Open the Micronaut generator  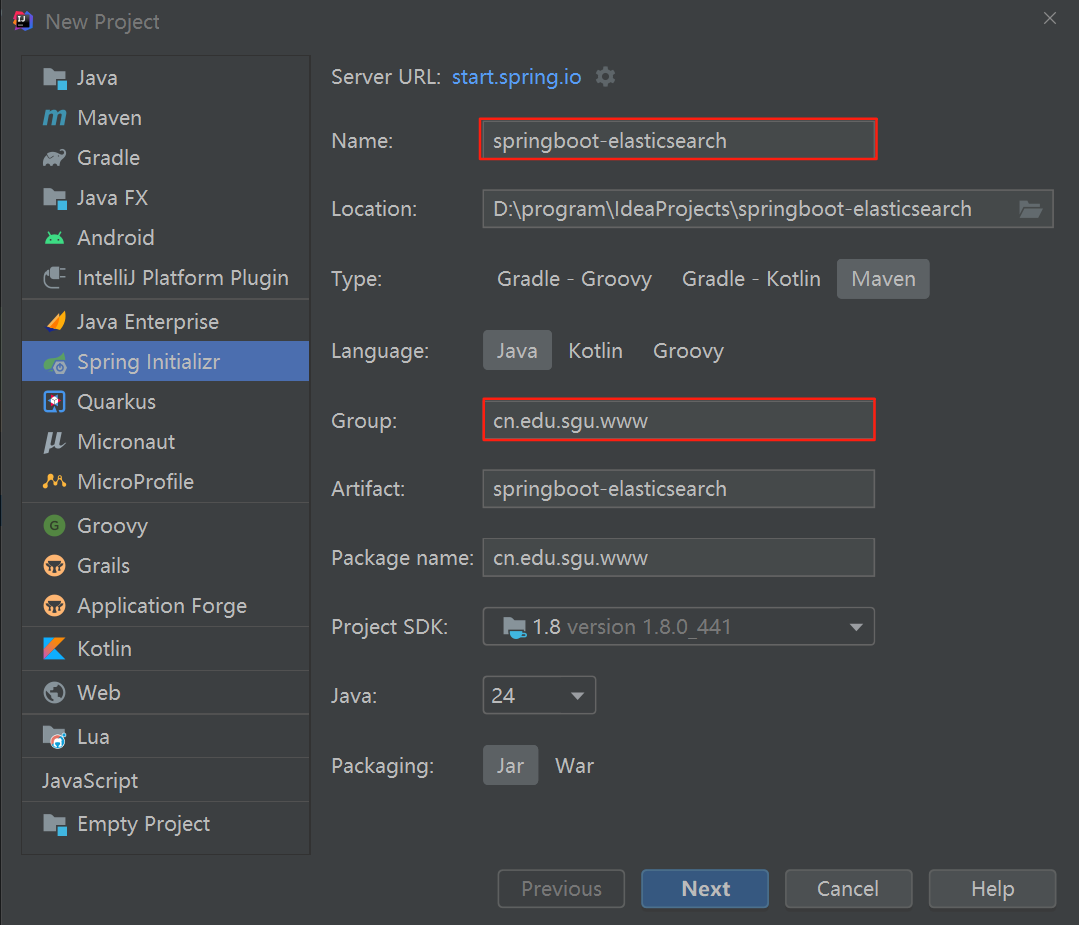pos(53,441)
